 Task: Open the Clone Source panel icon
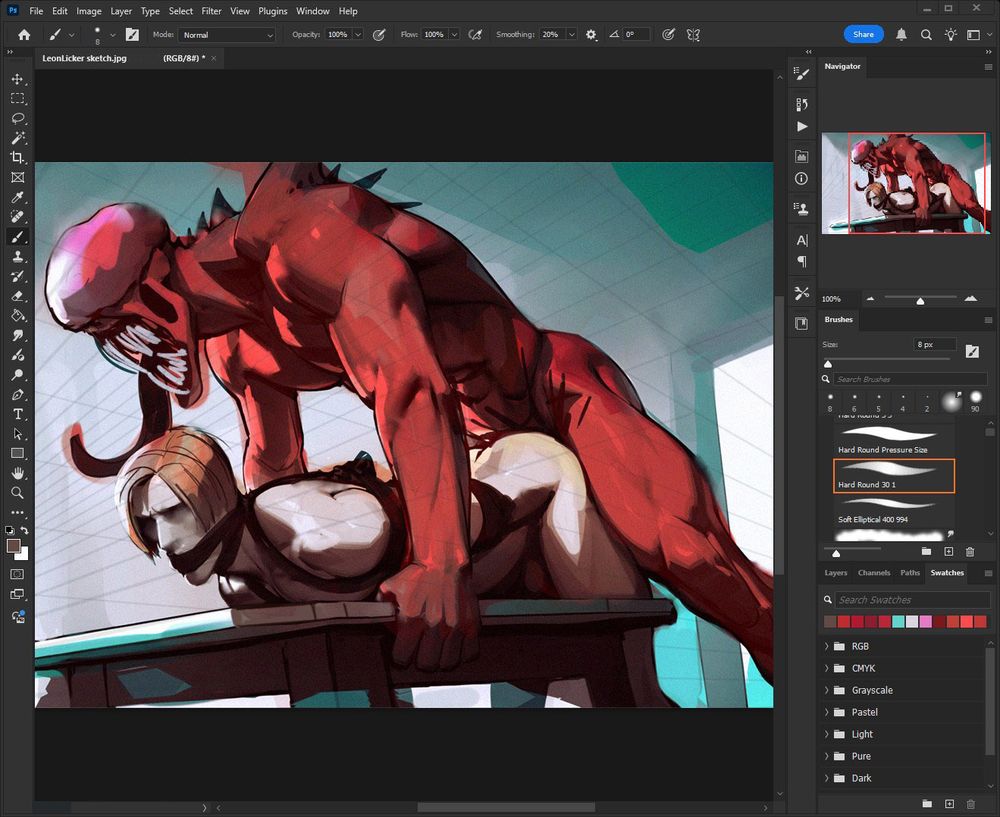tap(802, 208)
